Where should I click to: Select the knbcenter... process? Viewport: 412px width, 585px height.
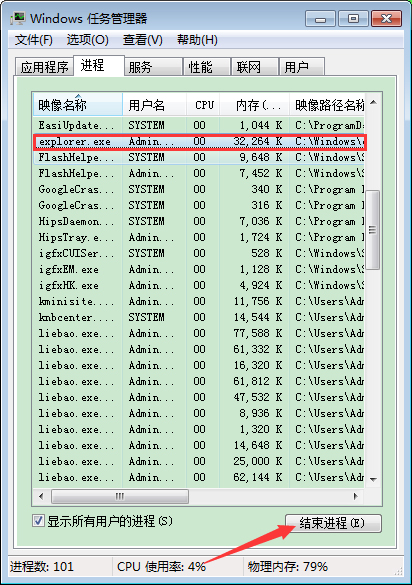tap(199, 317)
